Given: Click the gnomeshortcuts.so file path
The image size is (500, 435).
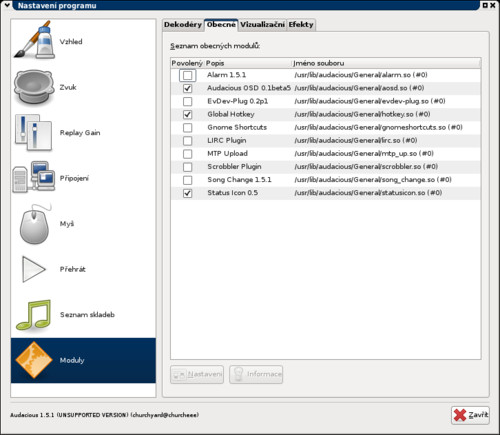Looking at the screenshot, I should coord(378,127).
